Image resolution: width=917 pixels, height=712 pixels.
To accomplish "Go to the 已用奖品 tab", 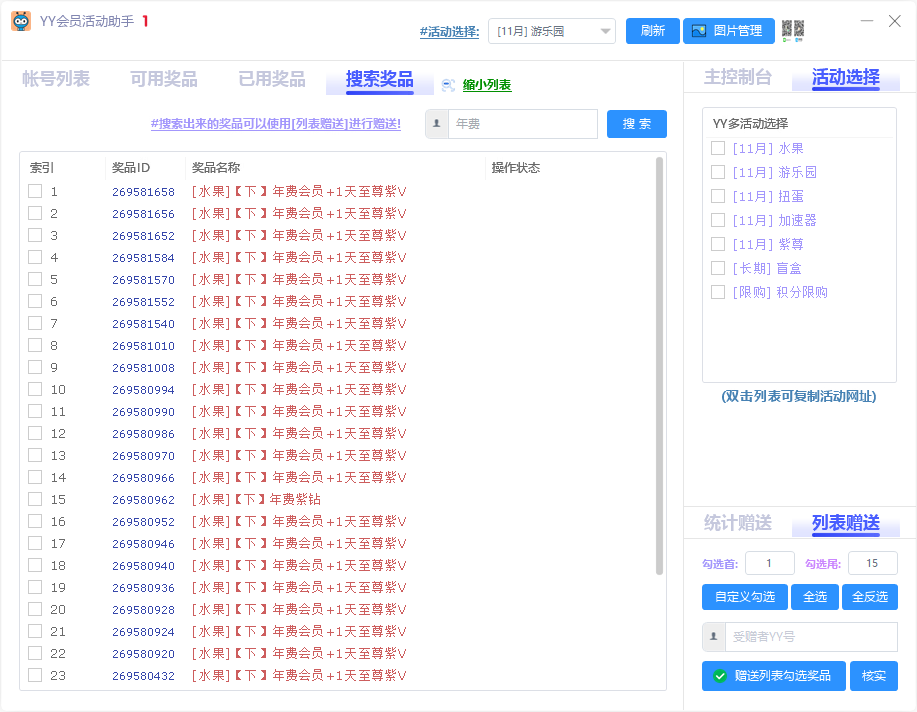I will [x=272, y=79].
